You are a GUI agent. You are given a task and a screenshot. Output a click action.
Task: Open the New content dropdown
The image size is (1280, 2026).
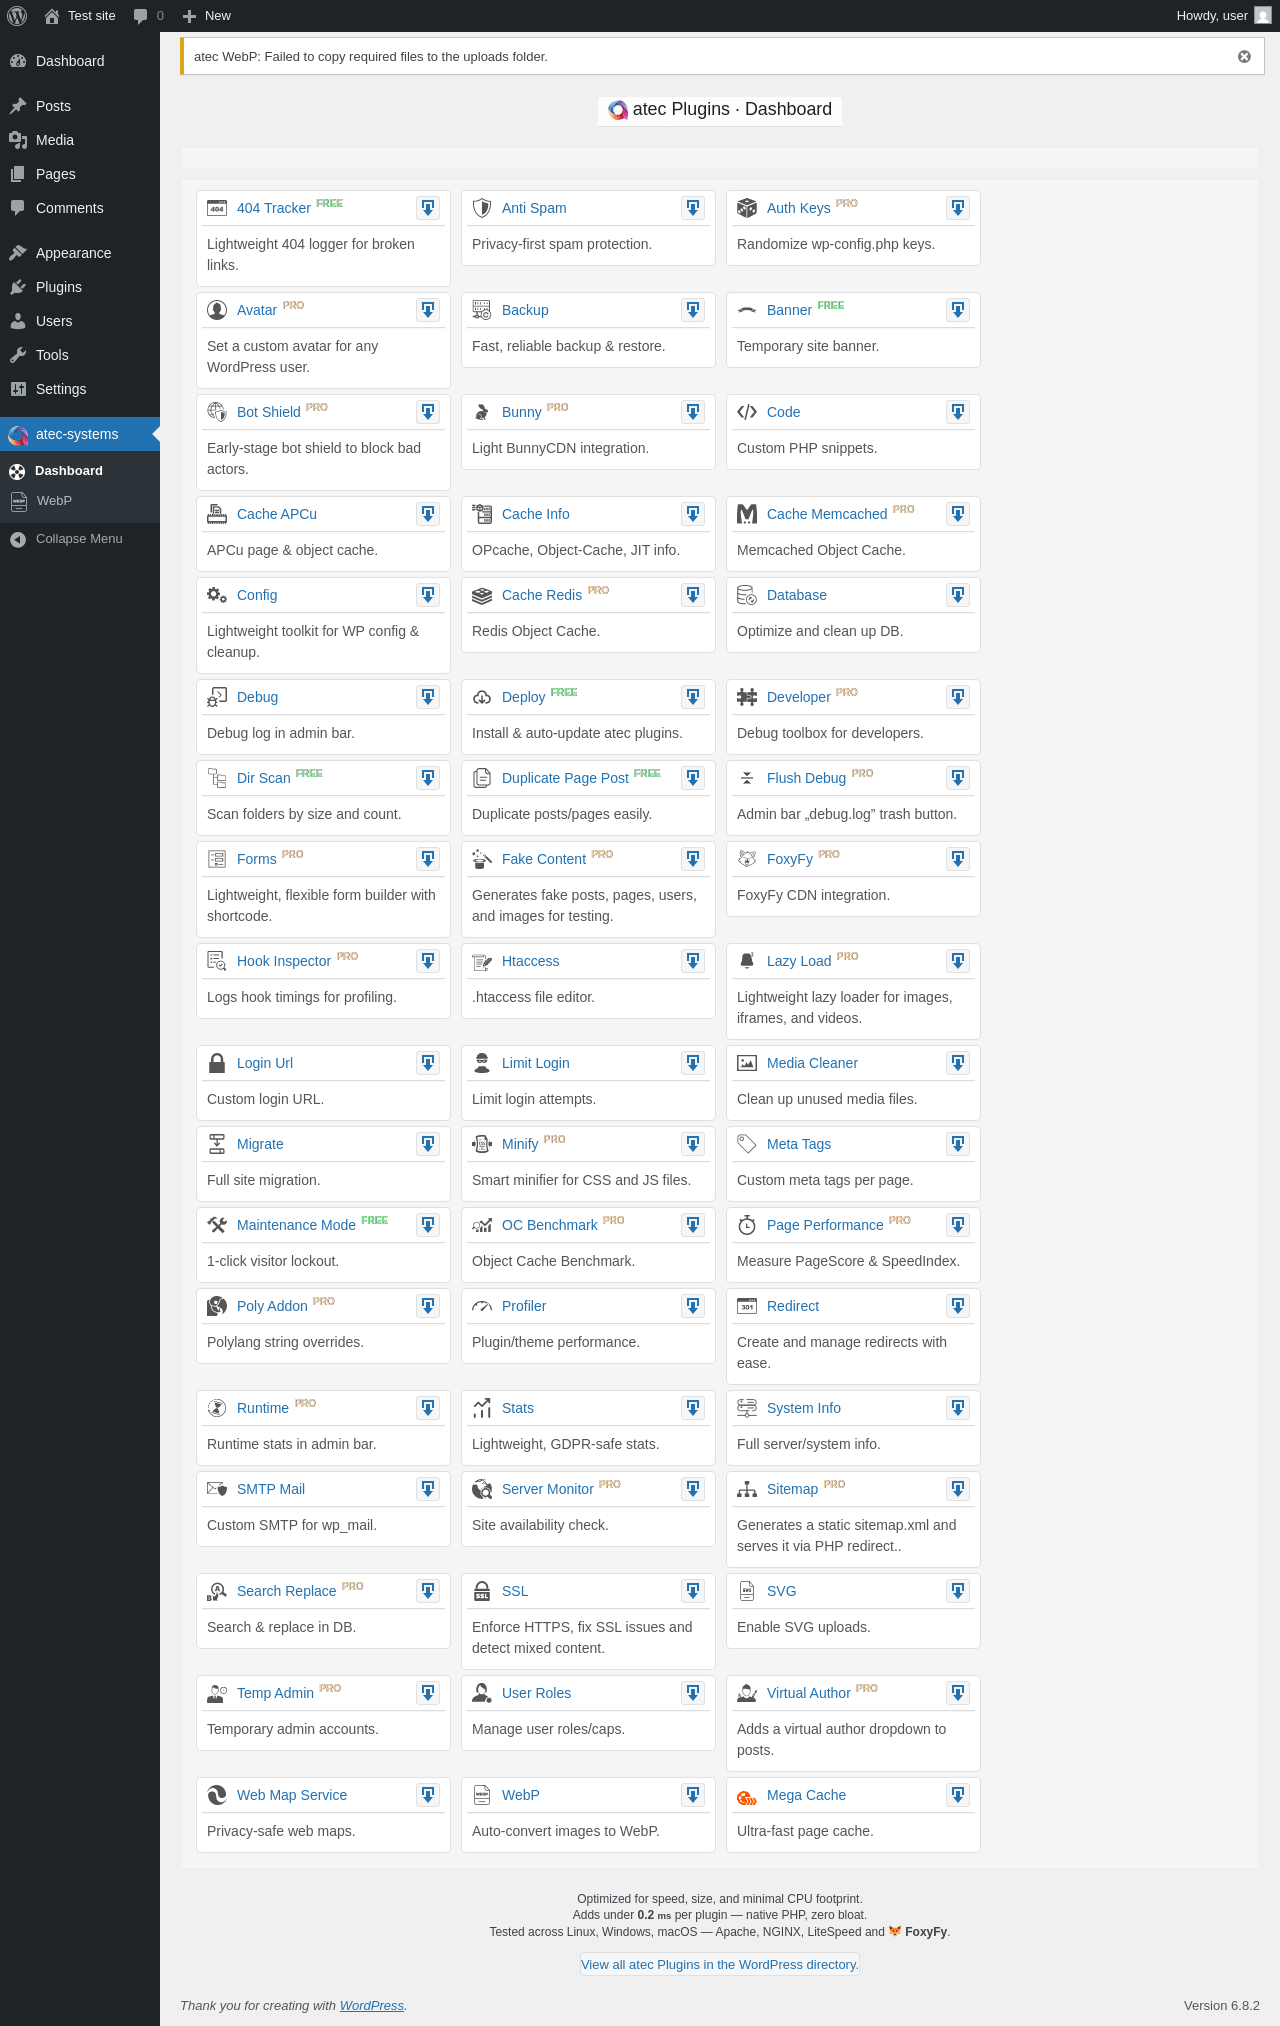207,16
